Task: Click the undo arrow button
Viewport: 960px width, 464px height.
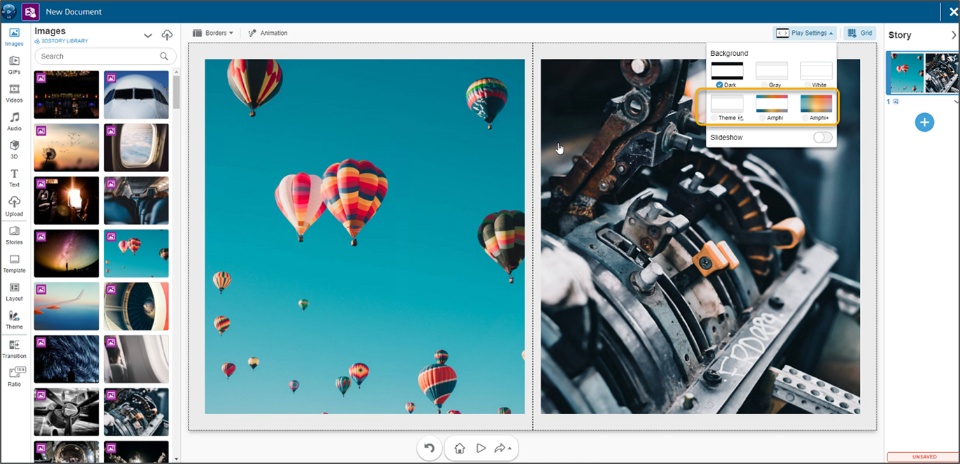Action: [x=429, y=448]
